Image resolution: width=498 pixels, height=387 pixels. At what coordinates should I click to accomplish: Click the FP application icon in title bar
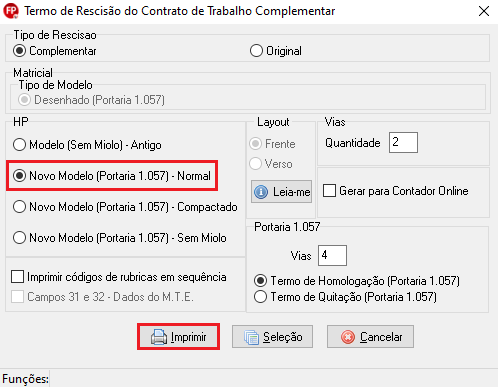click(x=11, y=11)
